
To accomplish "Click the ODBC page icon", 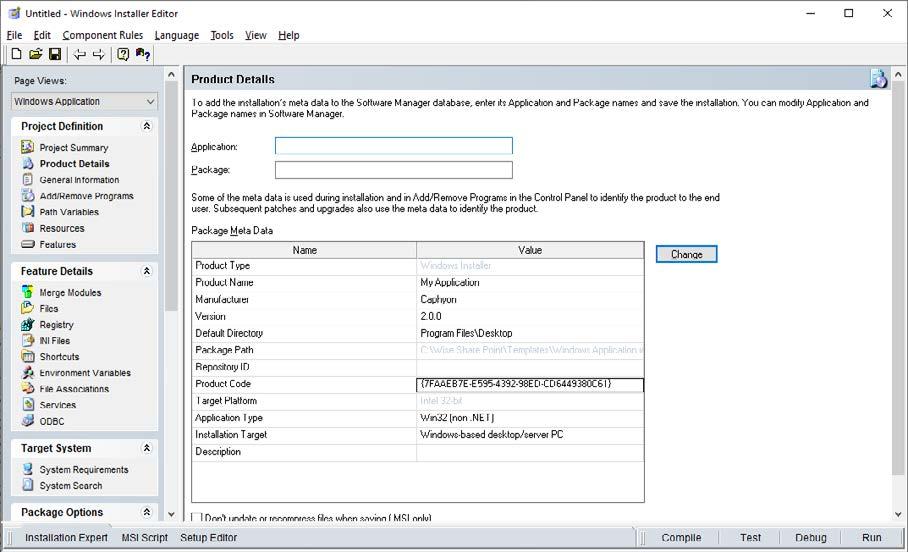I will pyautogui.click(x=27, y=421).
